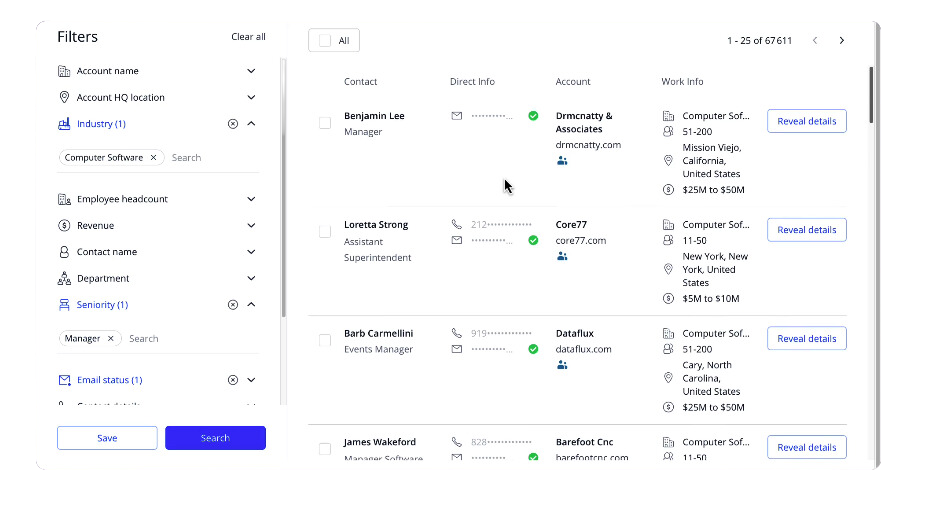Screen dimensions: 931x527
Task: Remove the Manager seniority chip
Action: [x=110, y=339]
